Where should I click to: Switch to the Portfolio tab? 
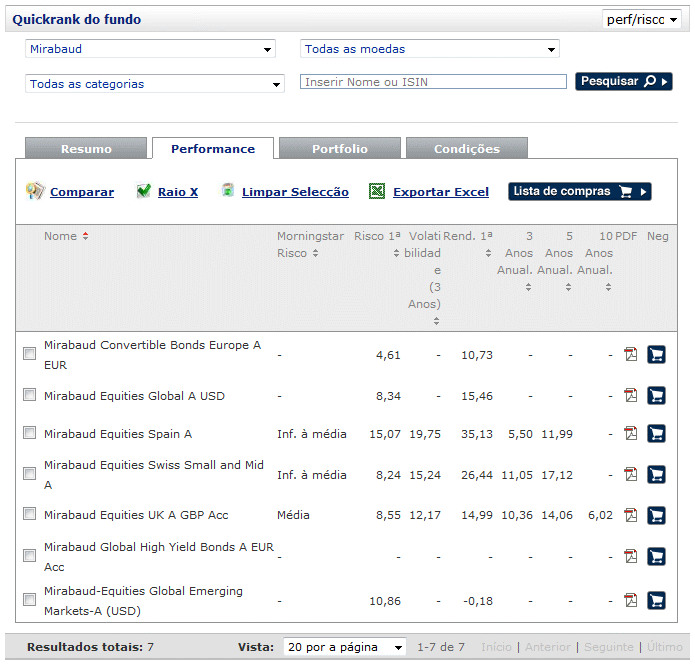click(340, 149)
